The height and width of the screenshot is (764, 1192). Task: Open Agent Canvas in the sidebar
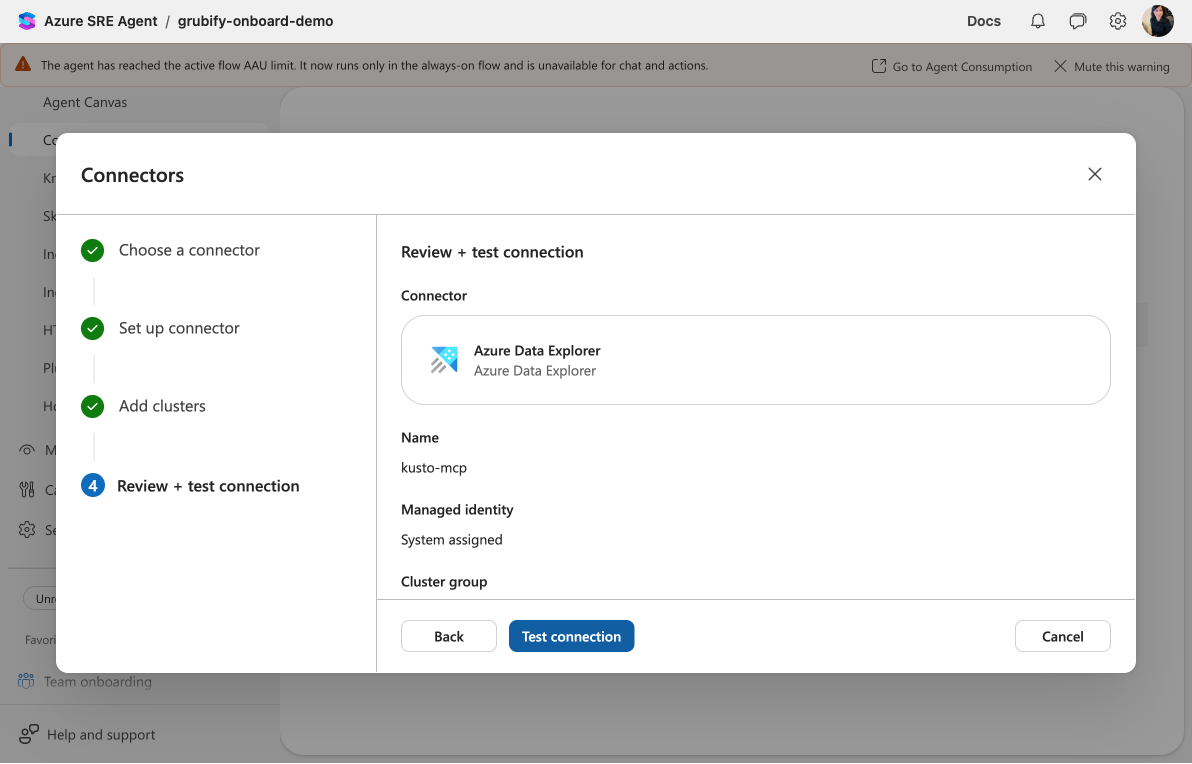85,103
